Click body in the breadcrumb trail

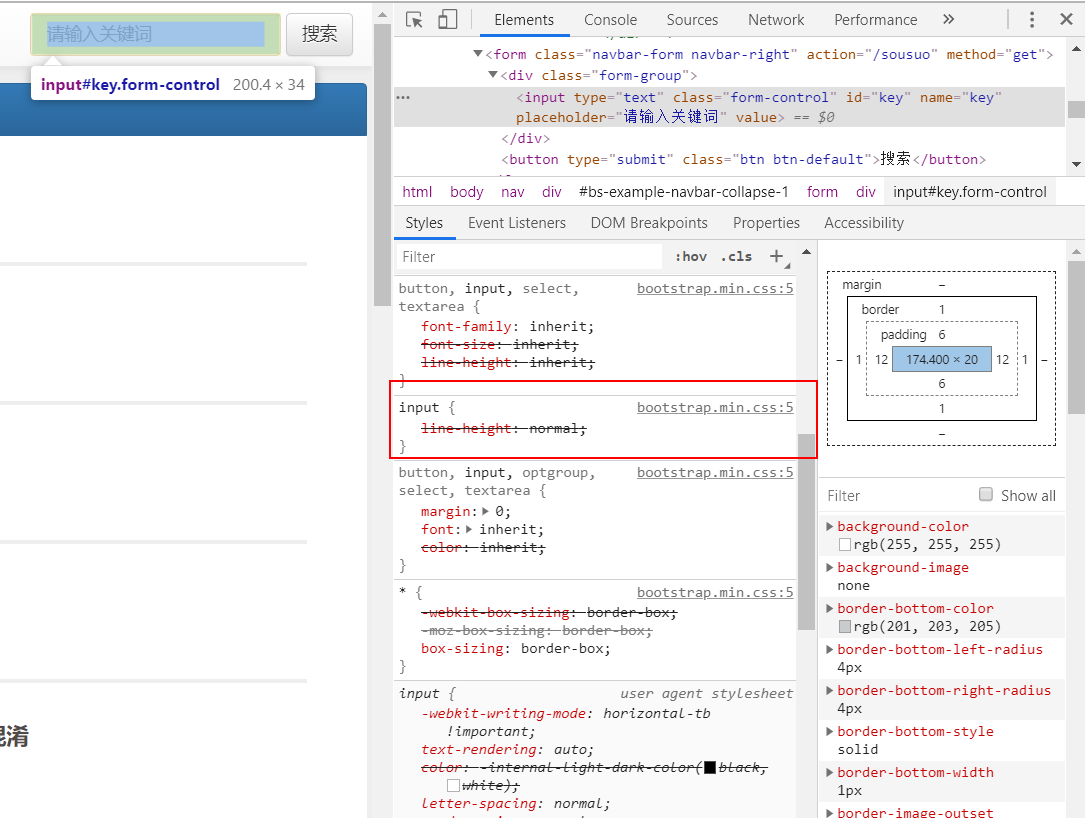(466, 192)
